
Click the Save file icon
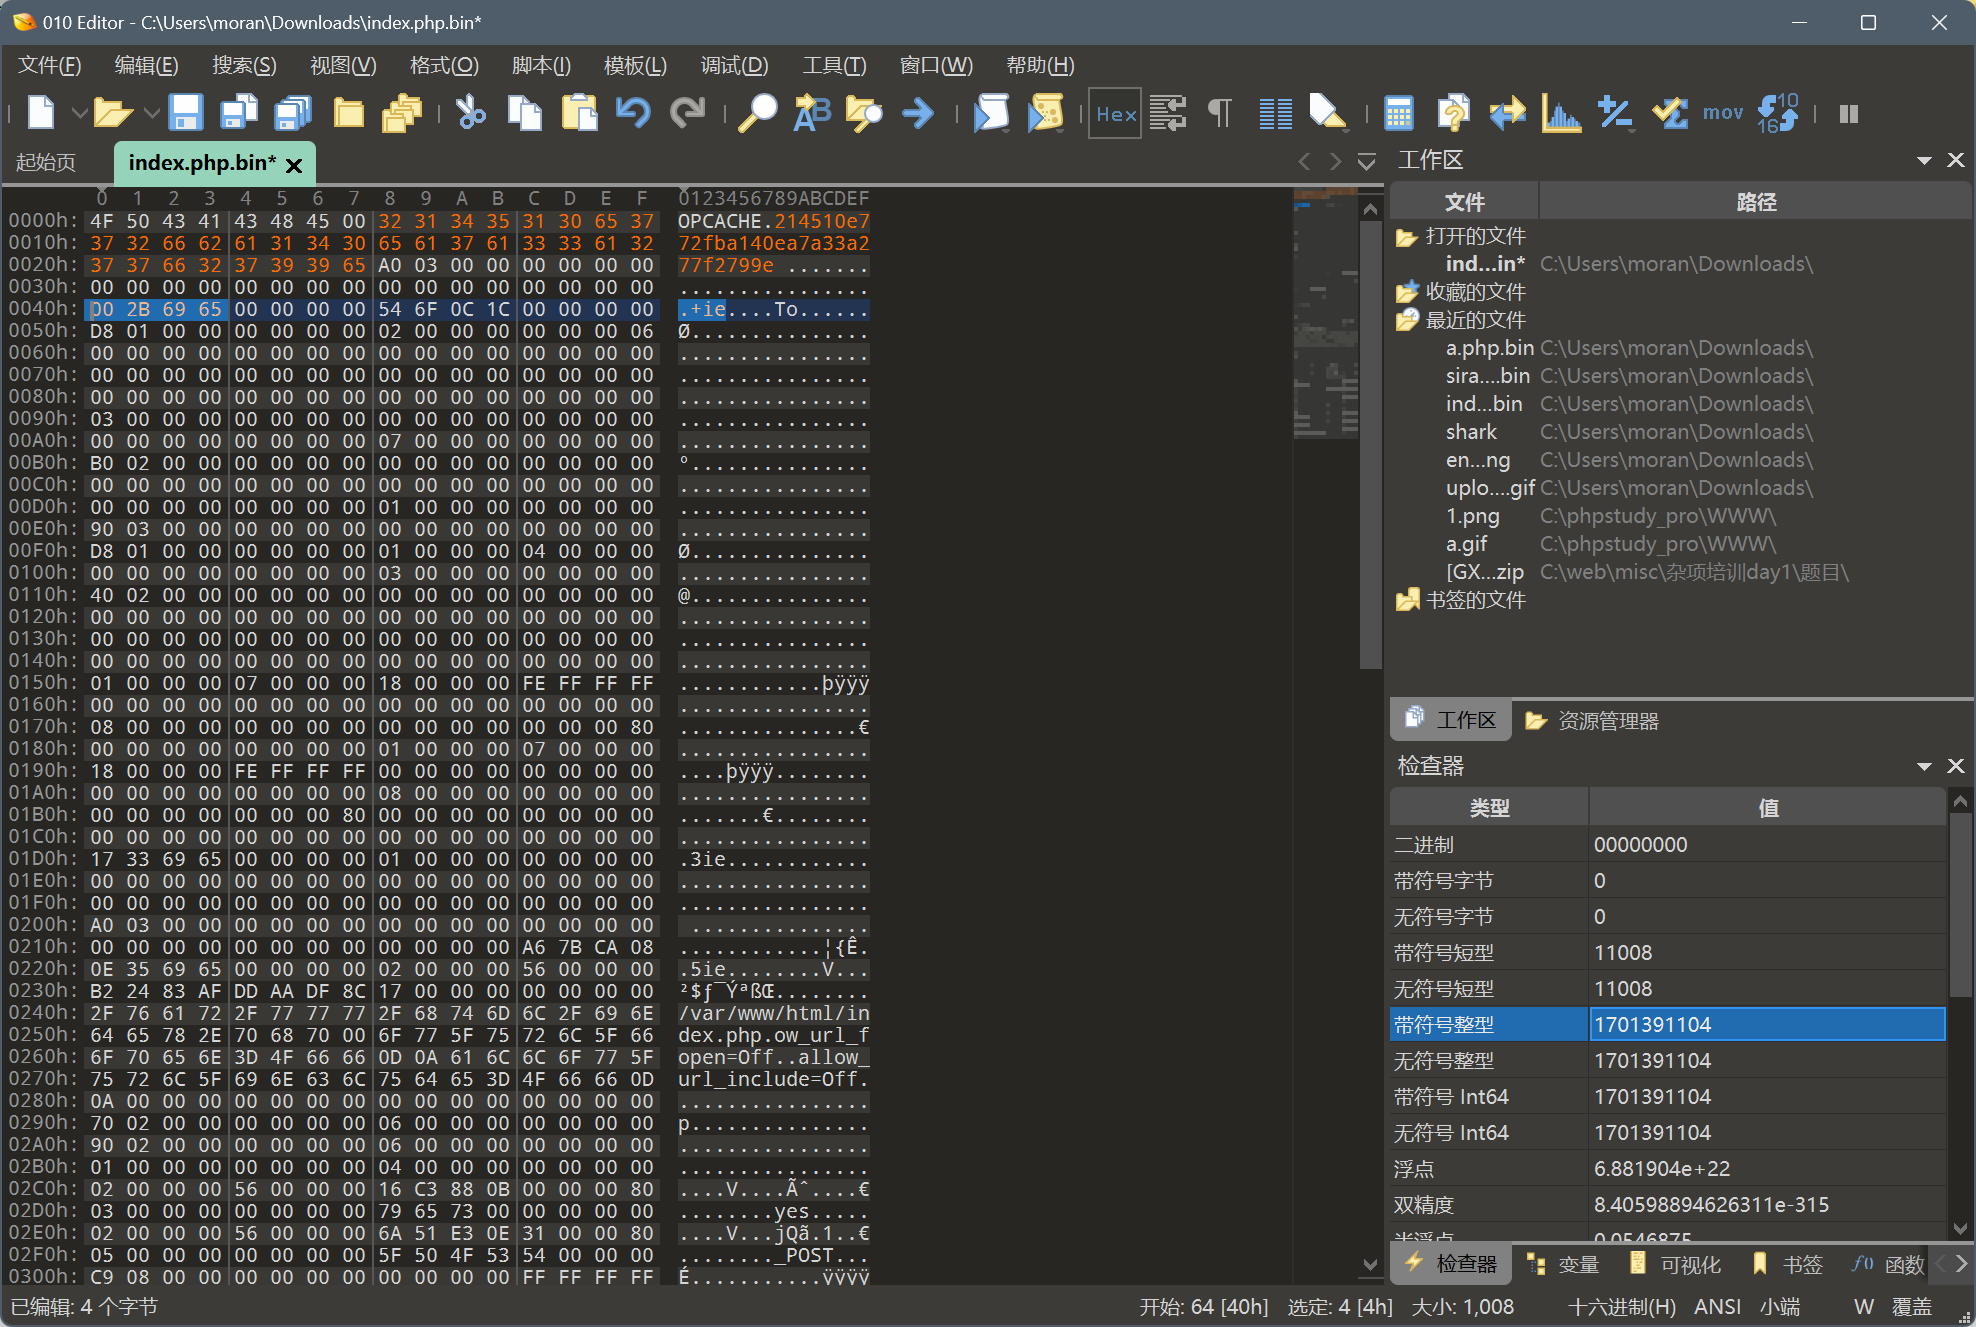click(186, 113)
